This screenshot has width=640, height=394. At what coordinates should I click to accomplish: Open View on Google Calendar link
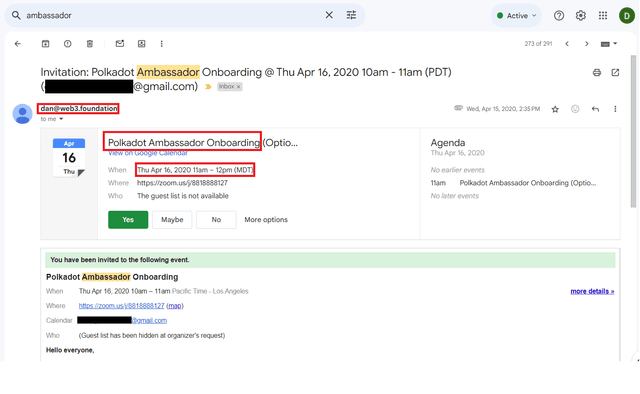pos(148,153)
